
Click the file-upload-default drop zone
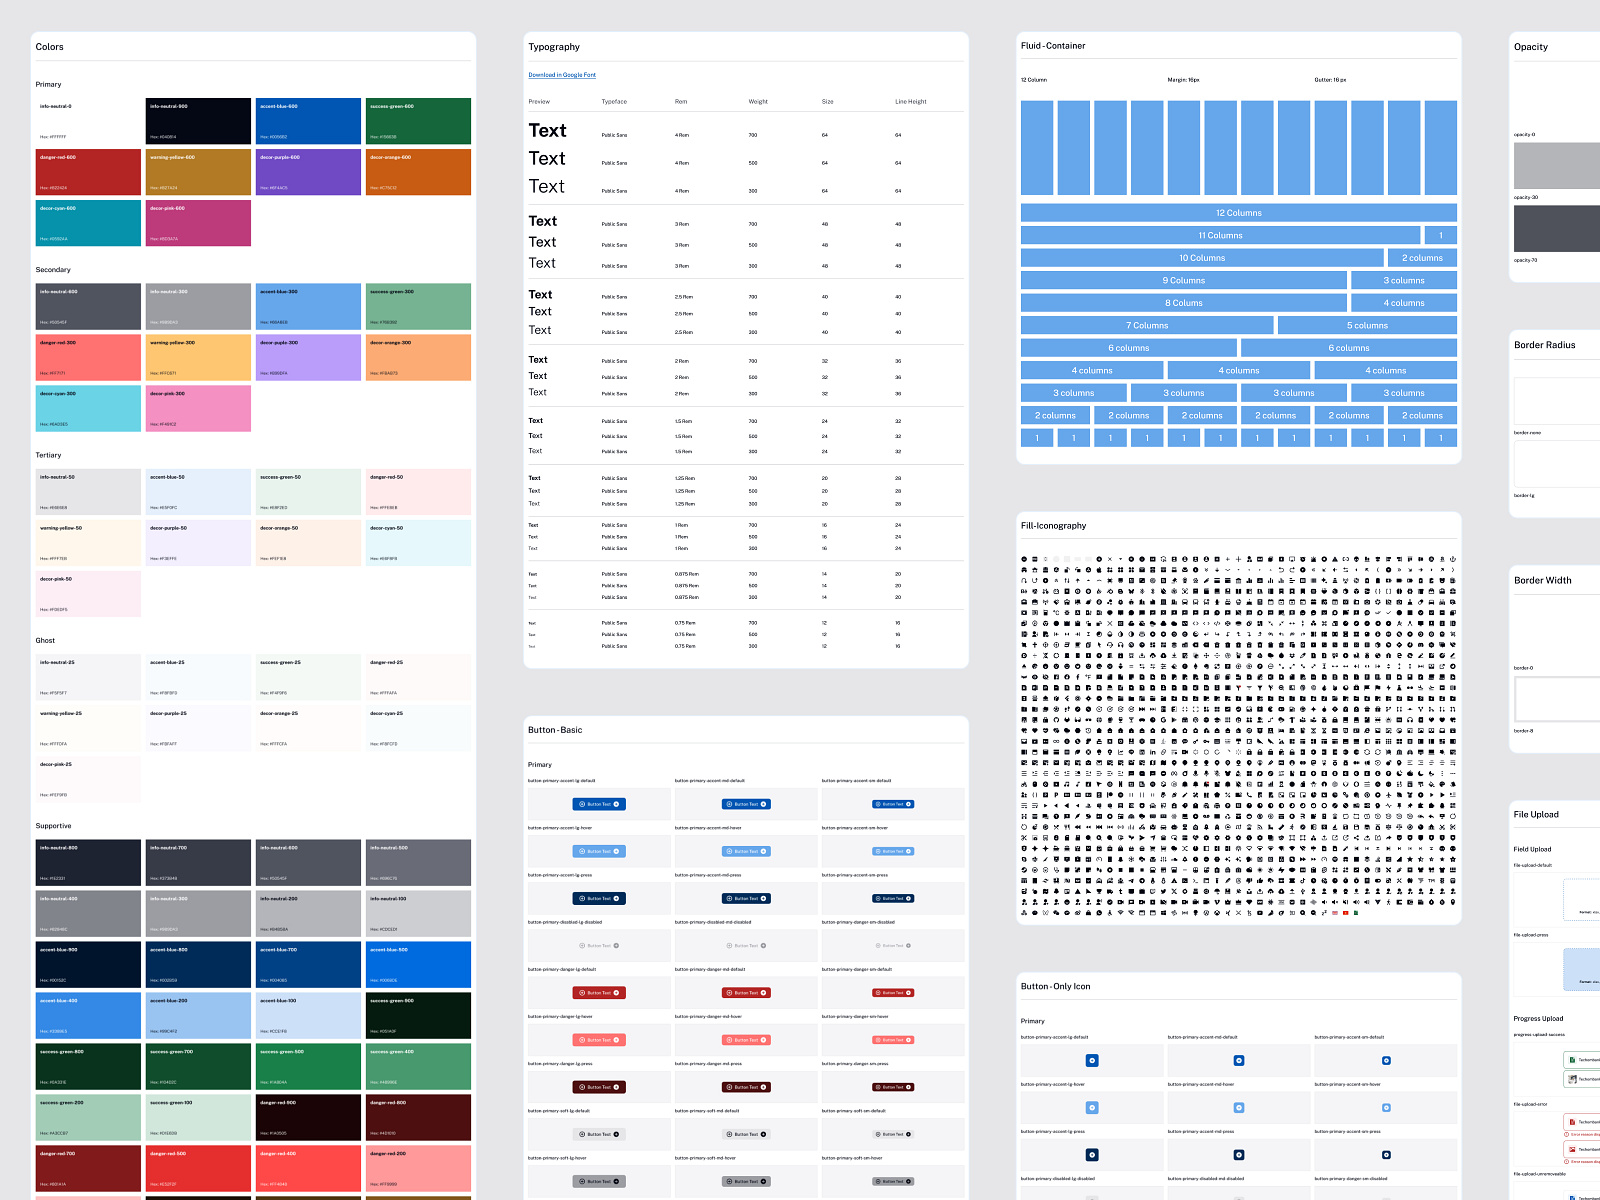click(1583, 900)
